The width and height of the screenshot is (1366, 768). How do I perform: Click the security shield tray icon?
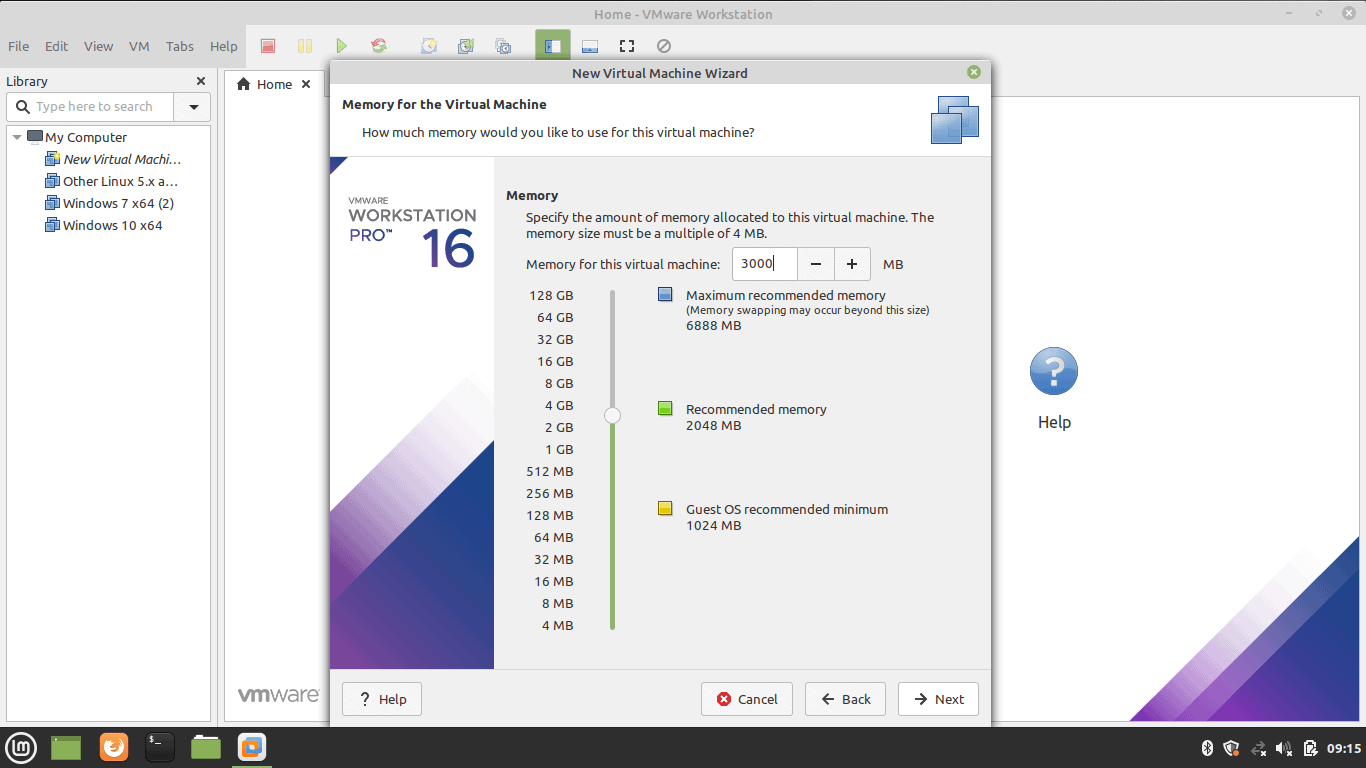pyautogui.click(x=1232, y=748)
